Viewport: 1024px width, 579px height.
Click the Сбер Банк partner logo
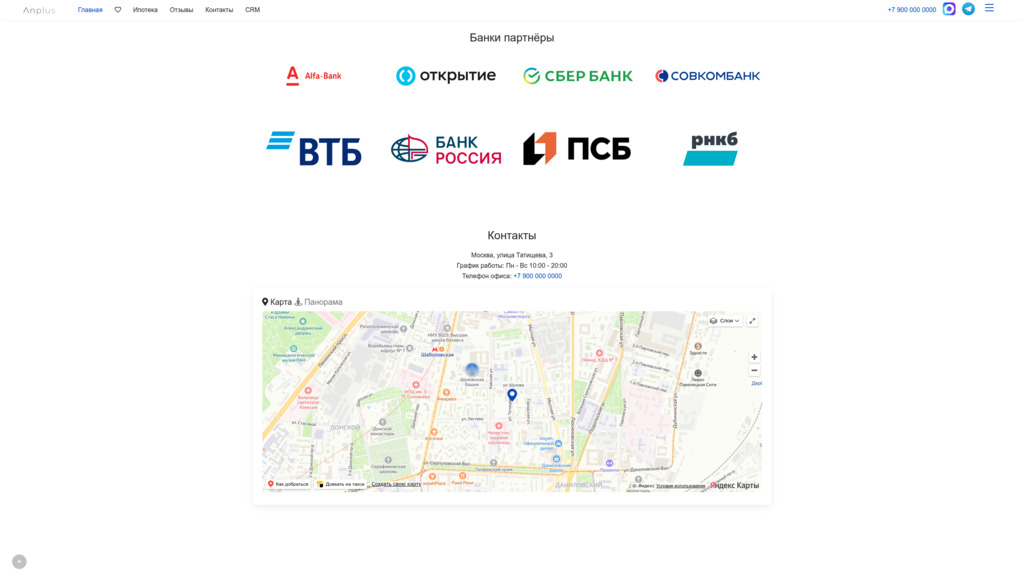pyautogui.click(x=578, y=76)
